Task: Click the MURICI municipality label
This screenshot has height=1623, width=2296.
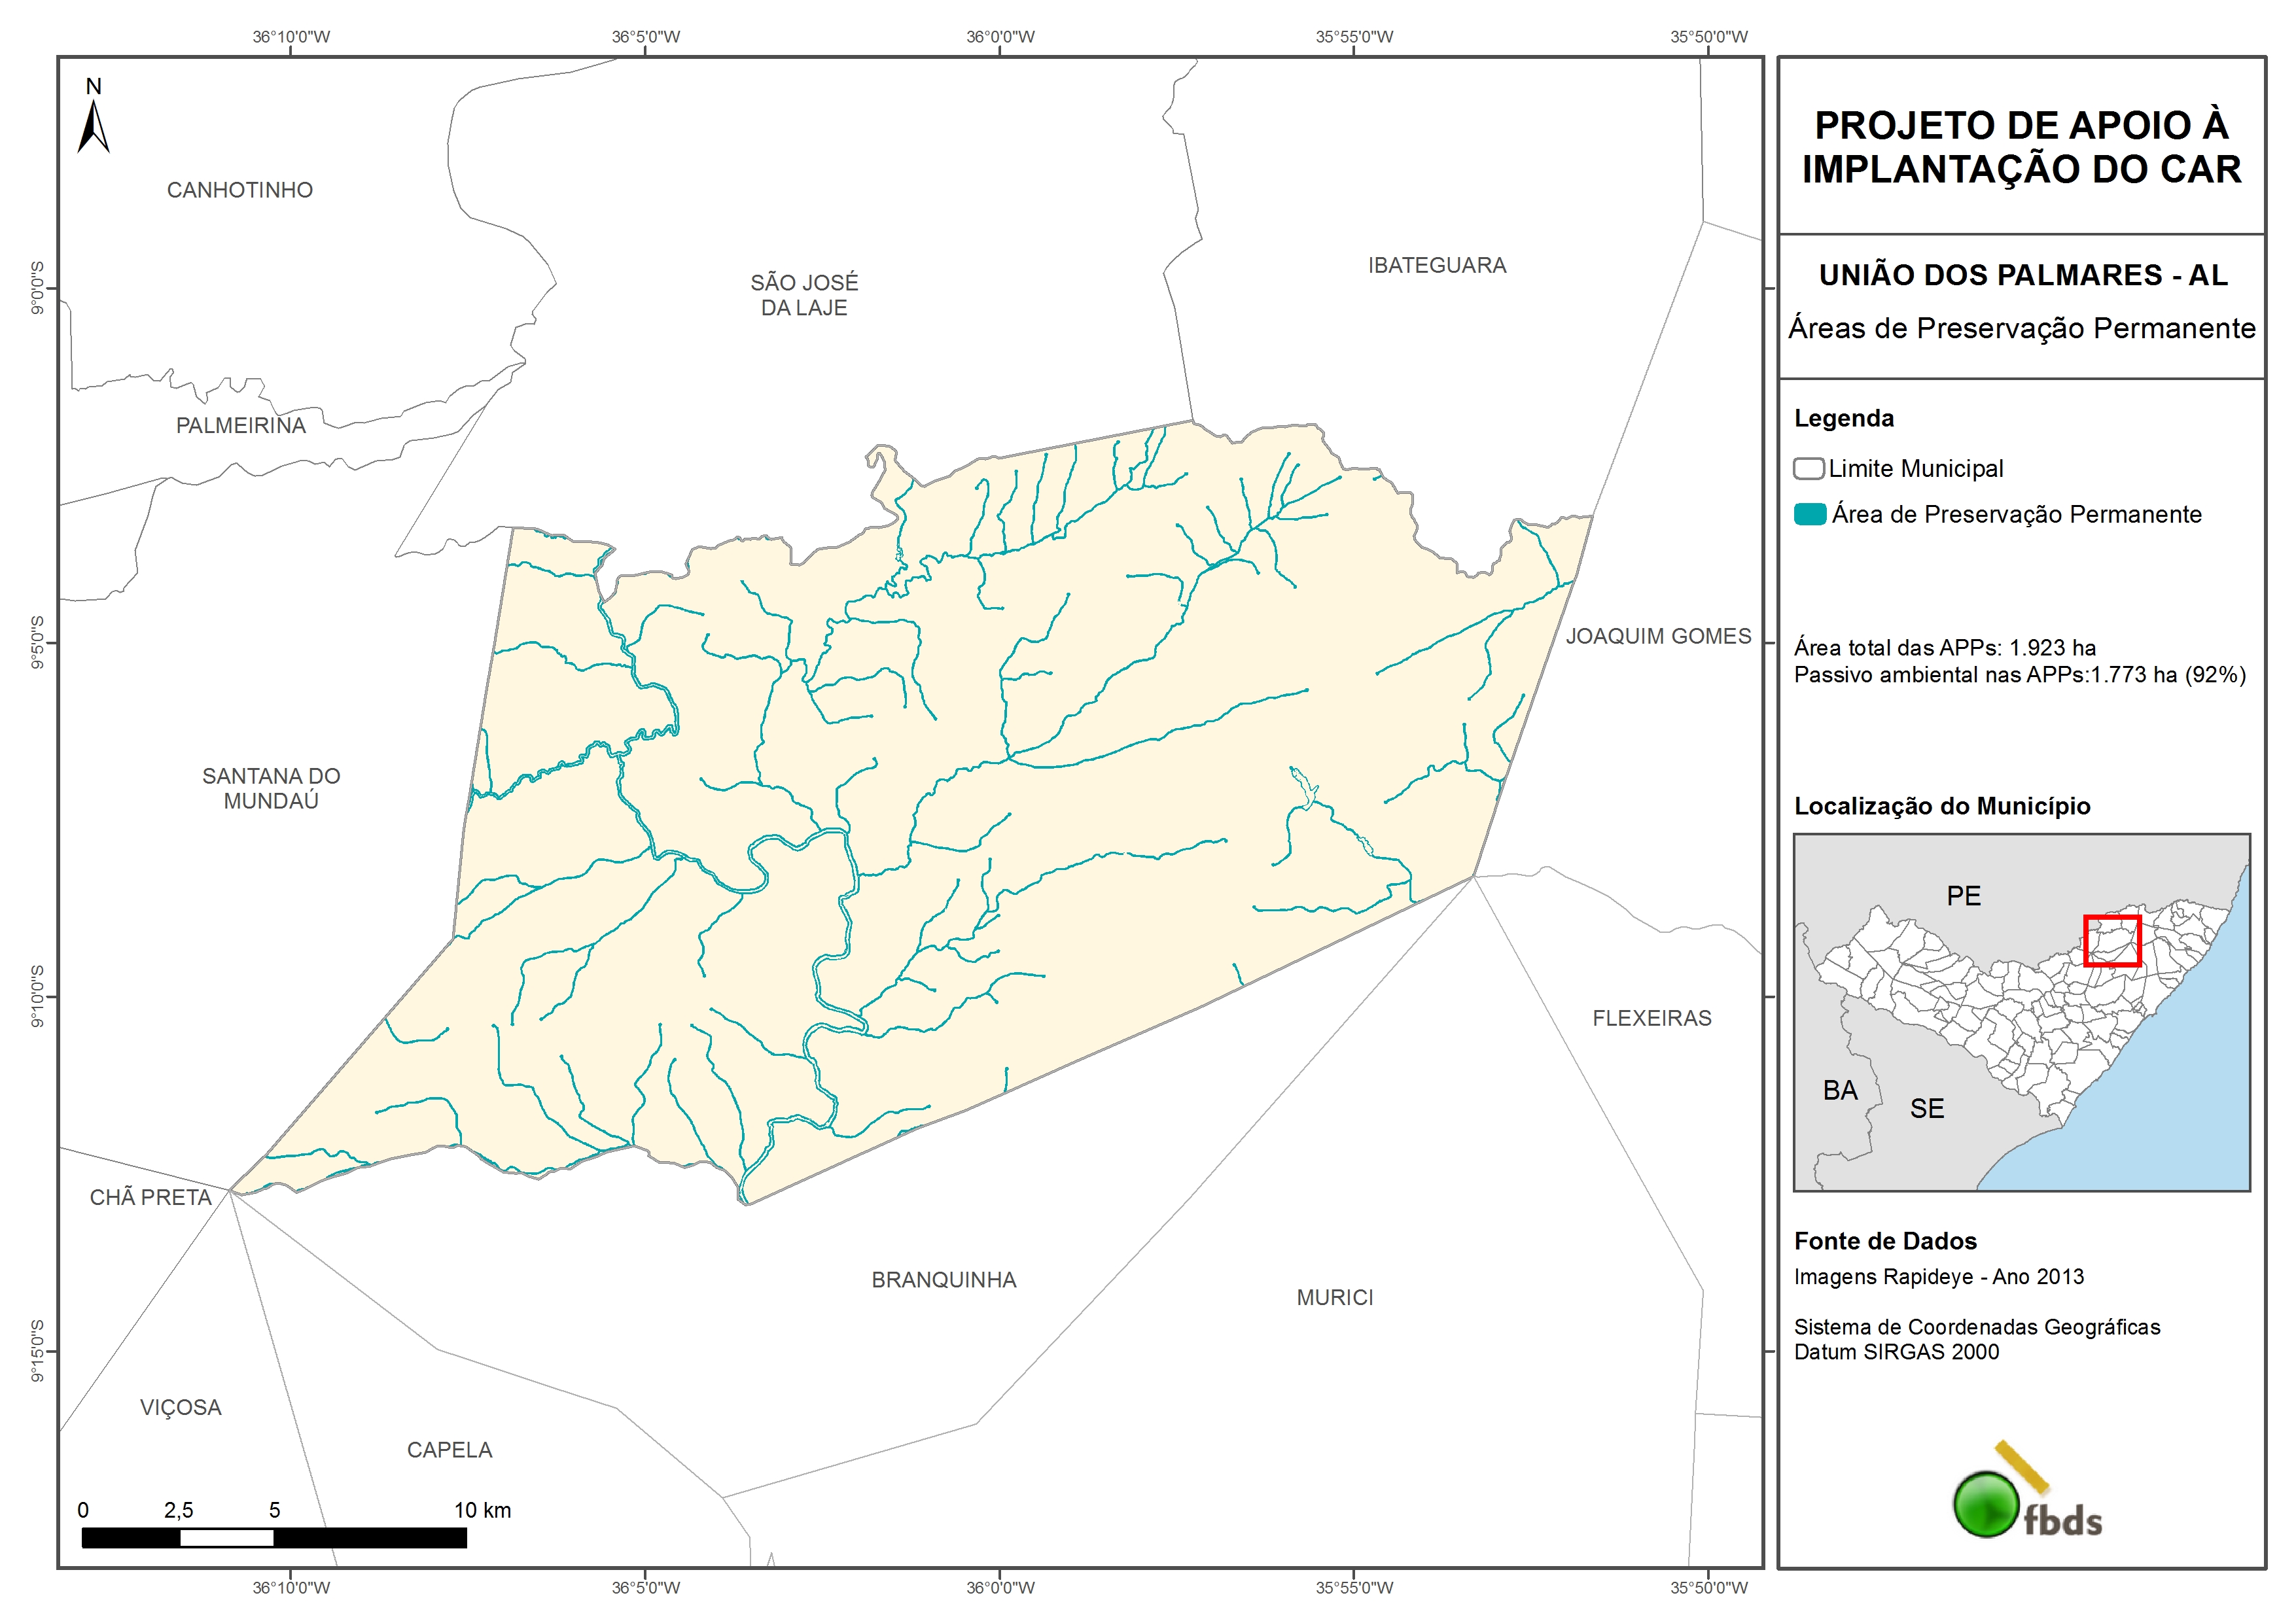Action: pos(1334,1297)
